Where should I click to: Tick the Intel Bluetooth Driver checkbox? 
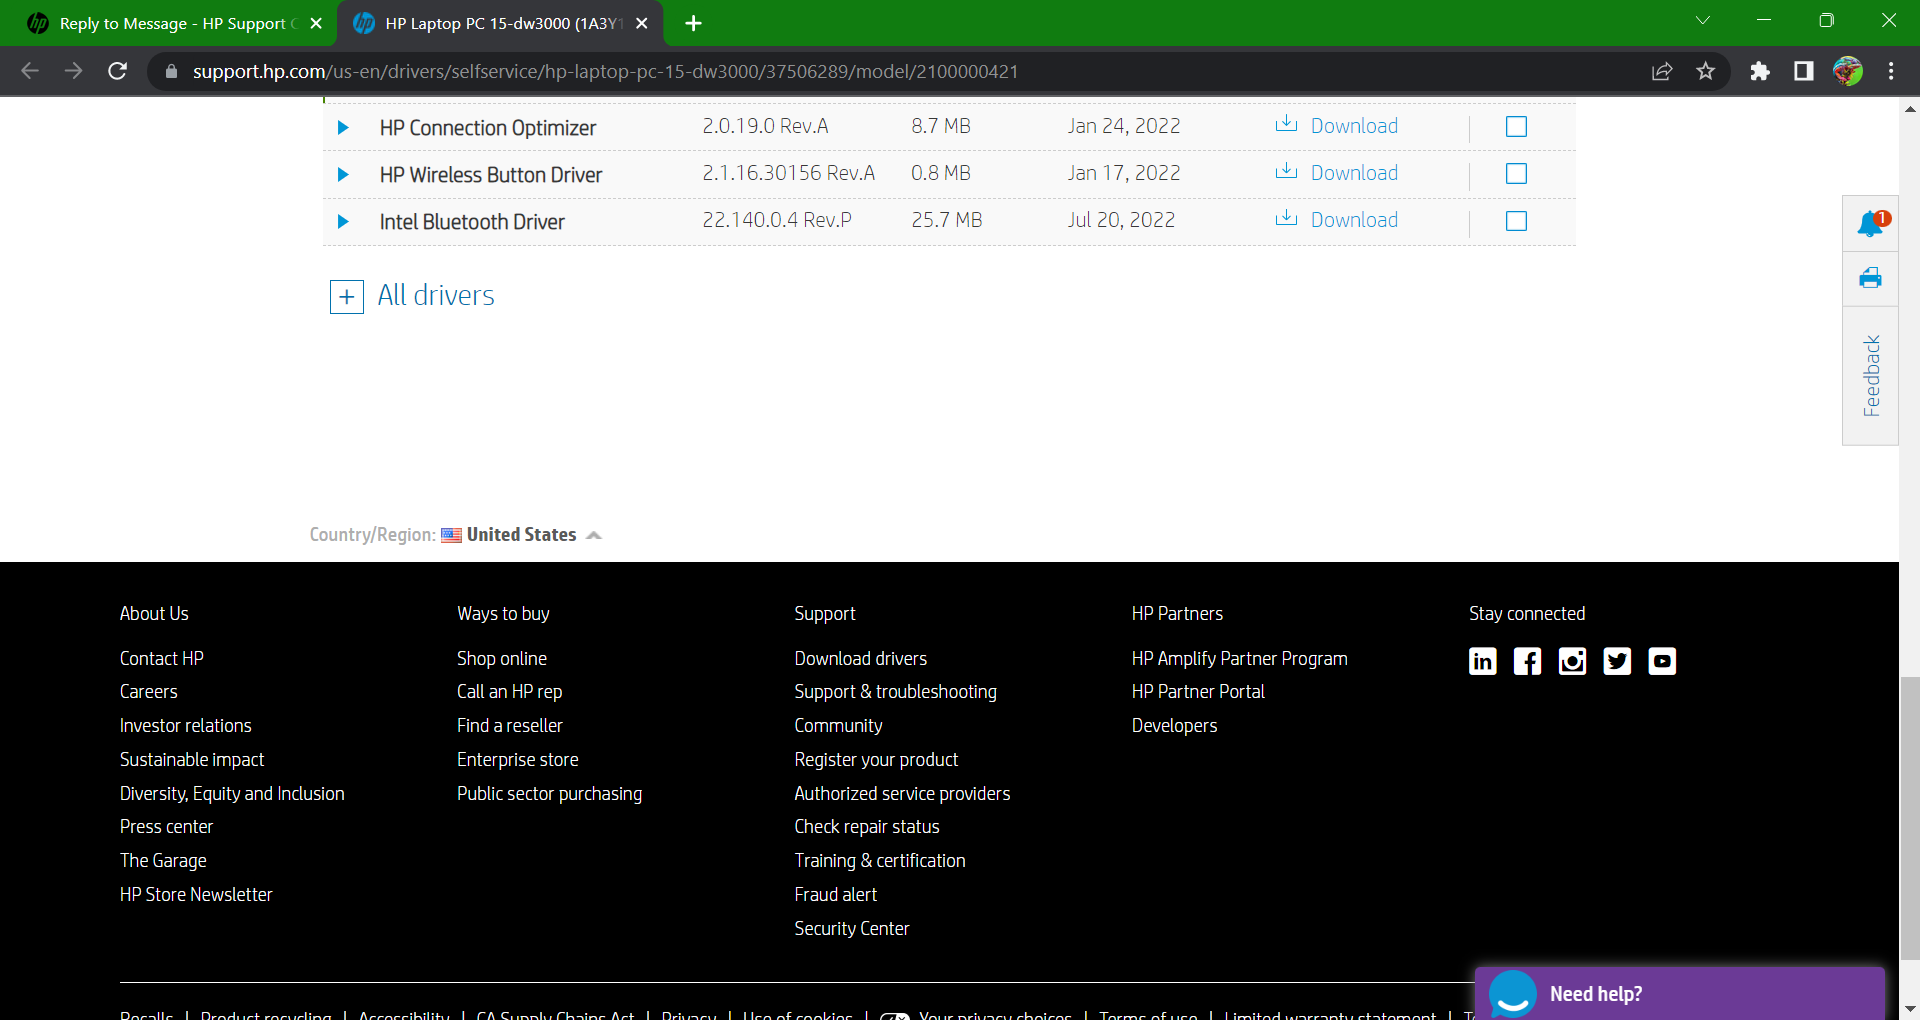click(1516, 221)
